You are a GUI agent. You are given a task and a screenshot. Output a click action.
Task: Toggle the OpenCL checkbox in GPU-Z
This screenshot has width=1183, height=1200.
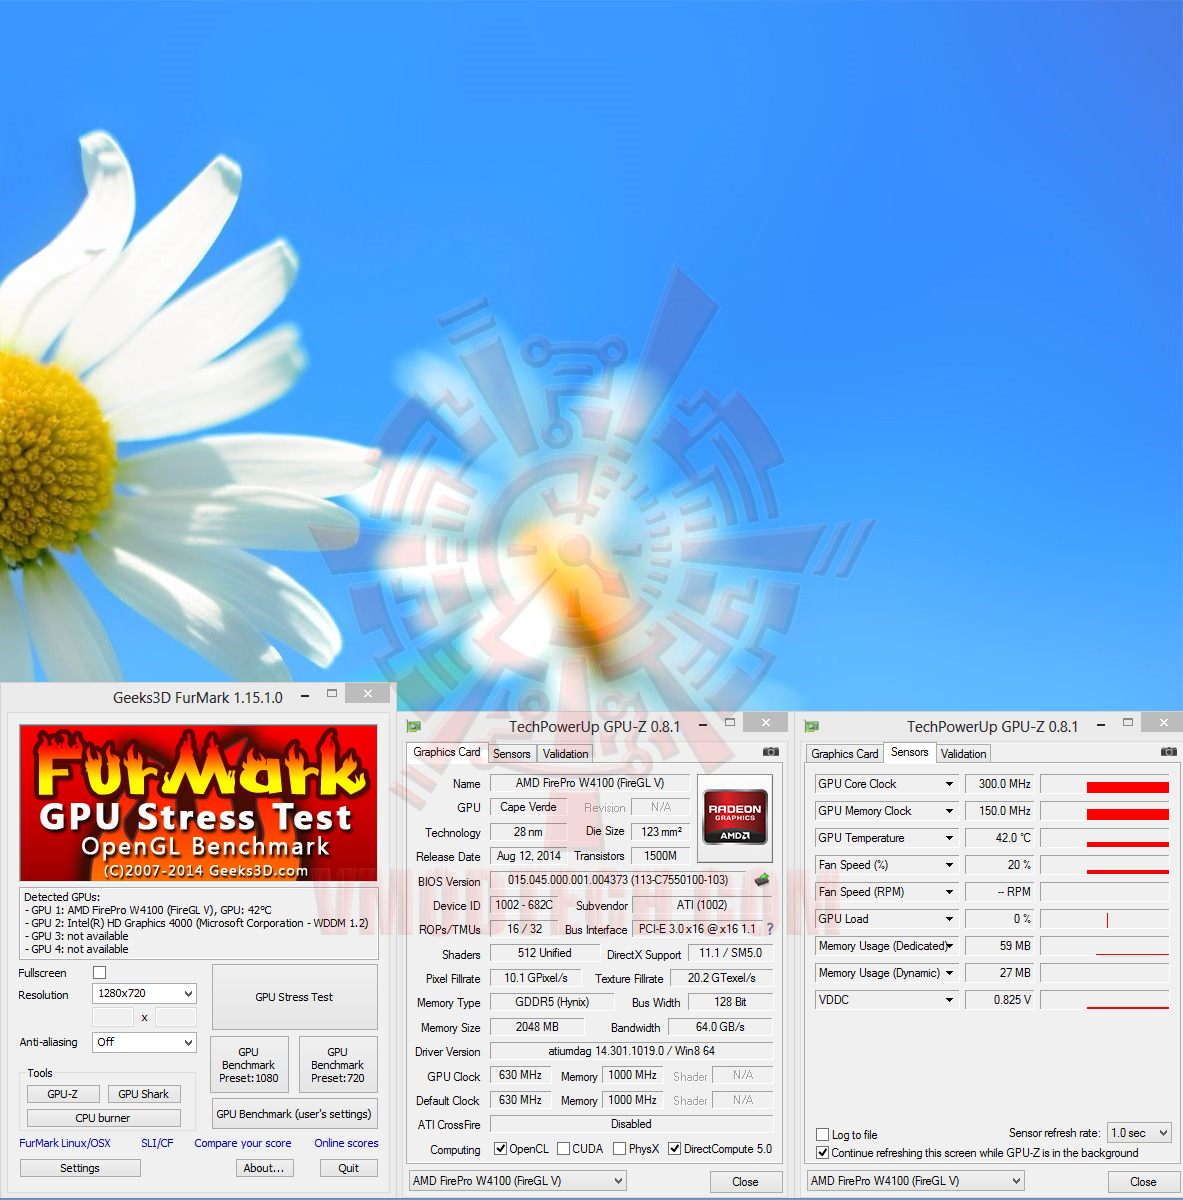[x=501, y=1149]
